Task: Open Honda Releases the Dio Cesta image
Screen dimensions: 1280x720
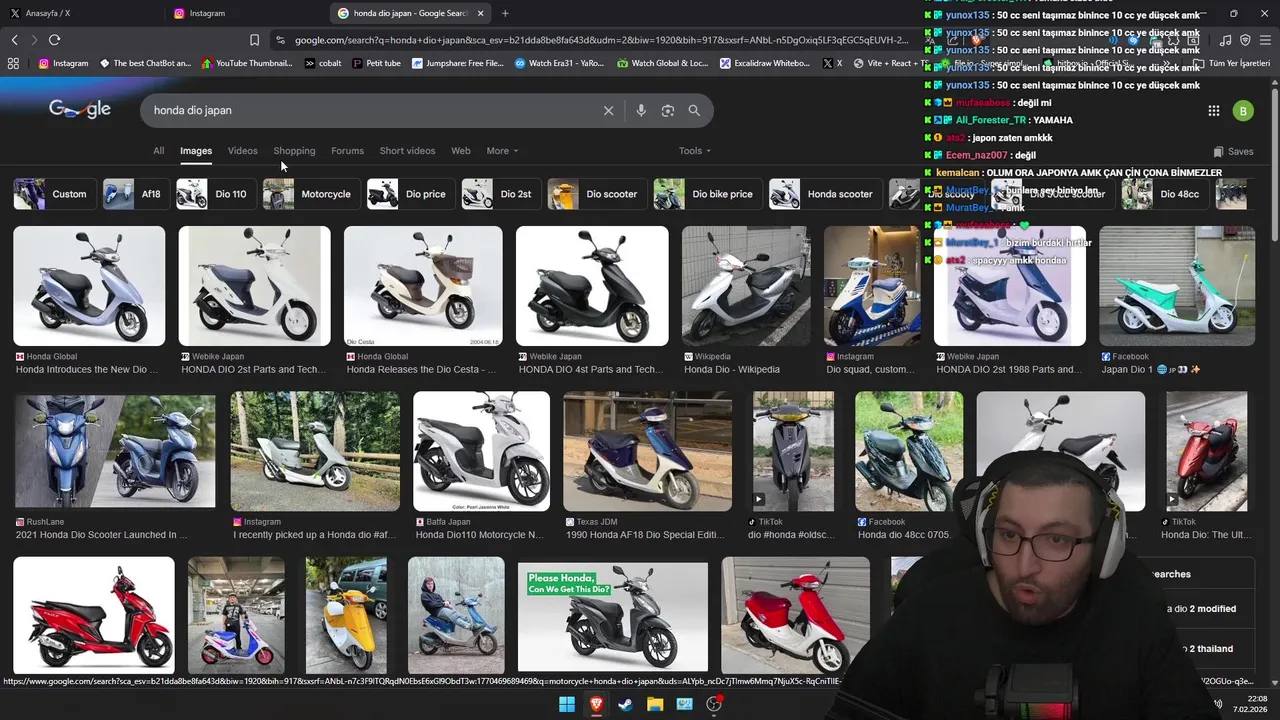Action: pos(423,286)
